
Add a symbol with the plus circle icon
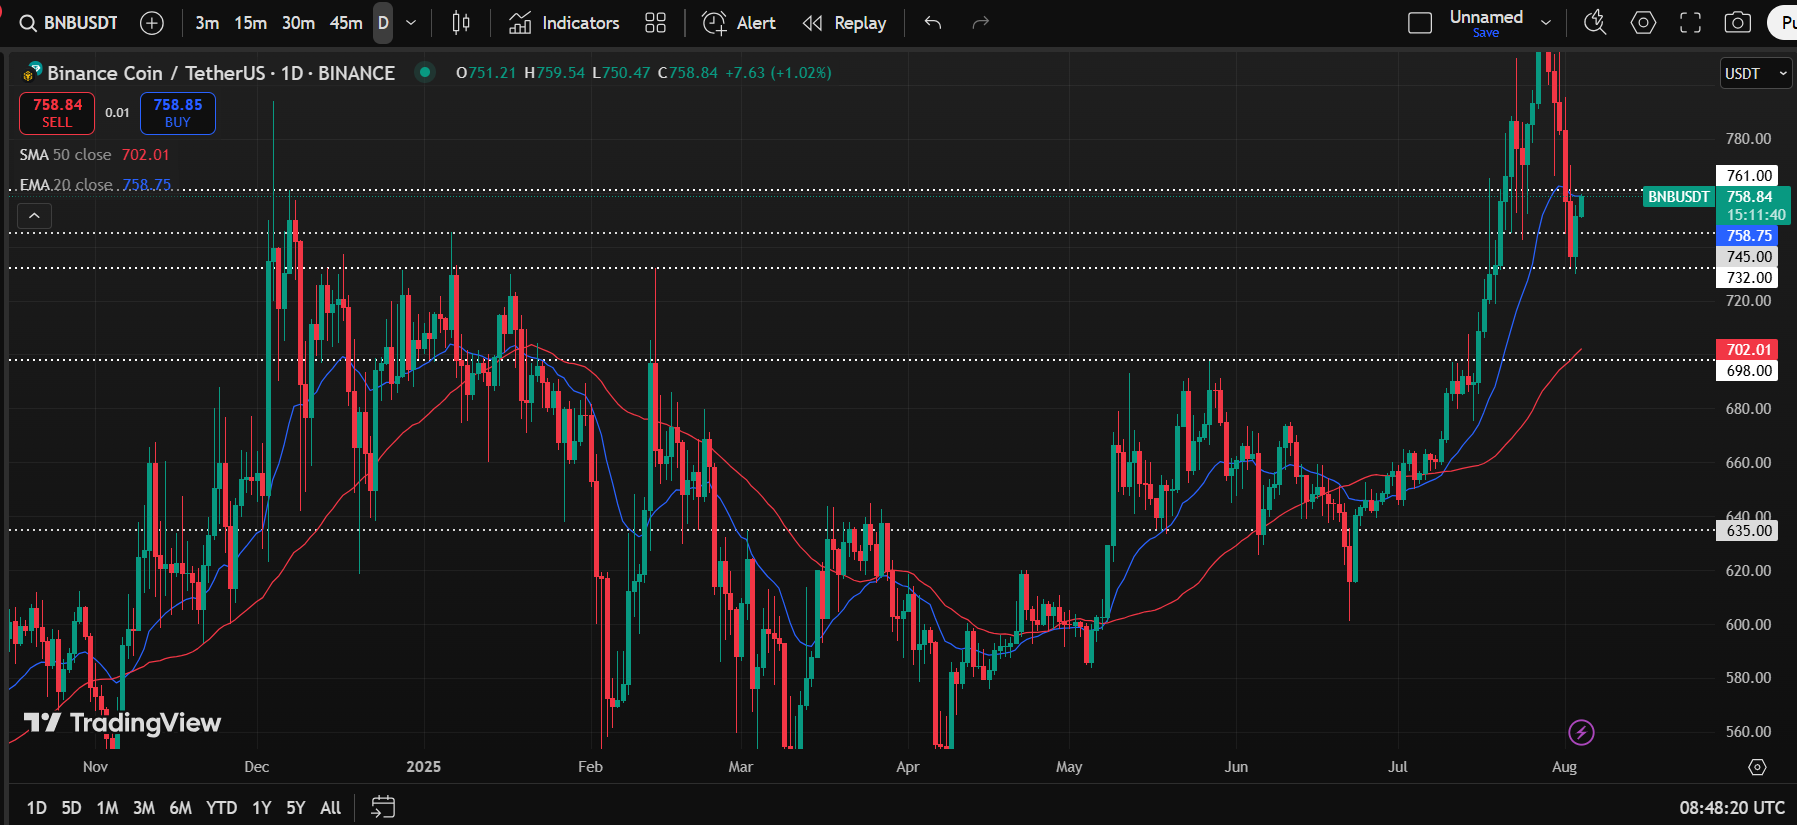[152, 23]
